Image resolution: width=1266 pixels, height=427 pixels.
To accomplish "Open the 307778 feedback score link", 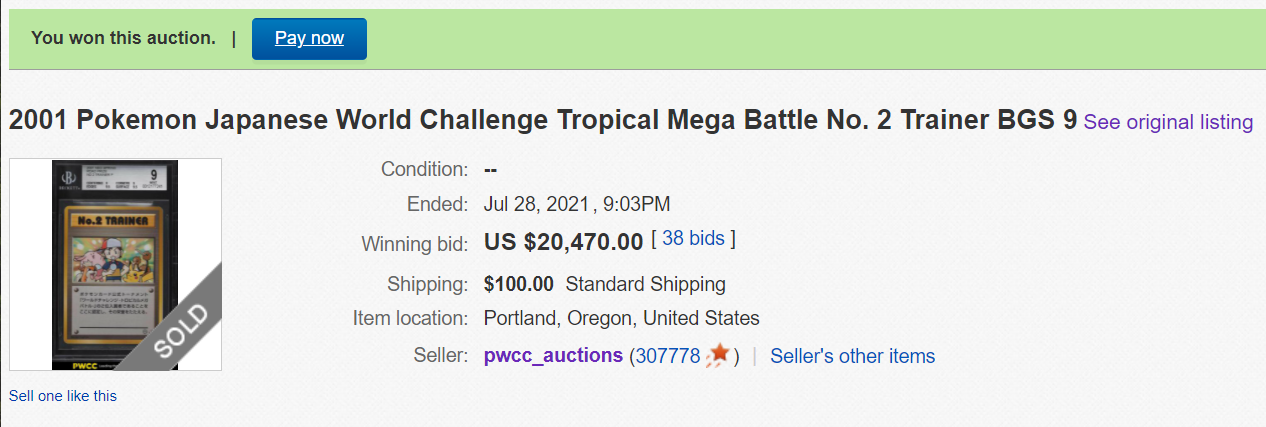I will [x=667, y=355].
